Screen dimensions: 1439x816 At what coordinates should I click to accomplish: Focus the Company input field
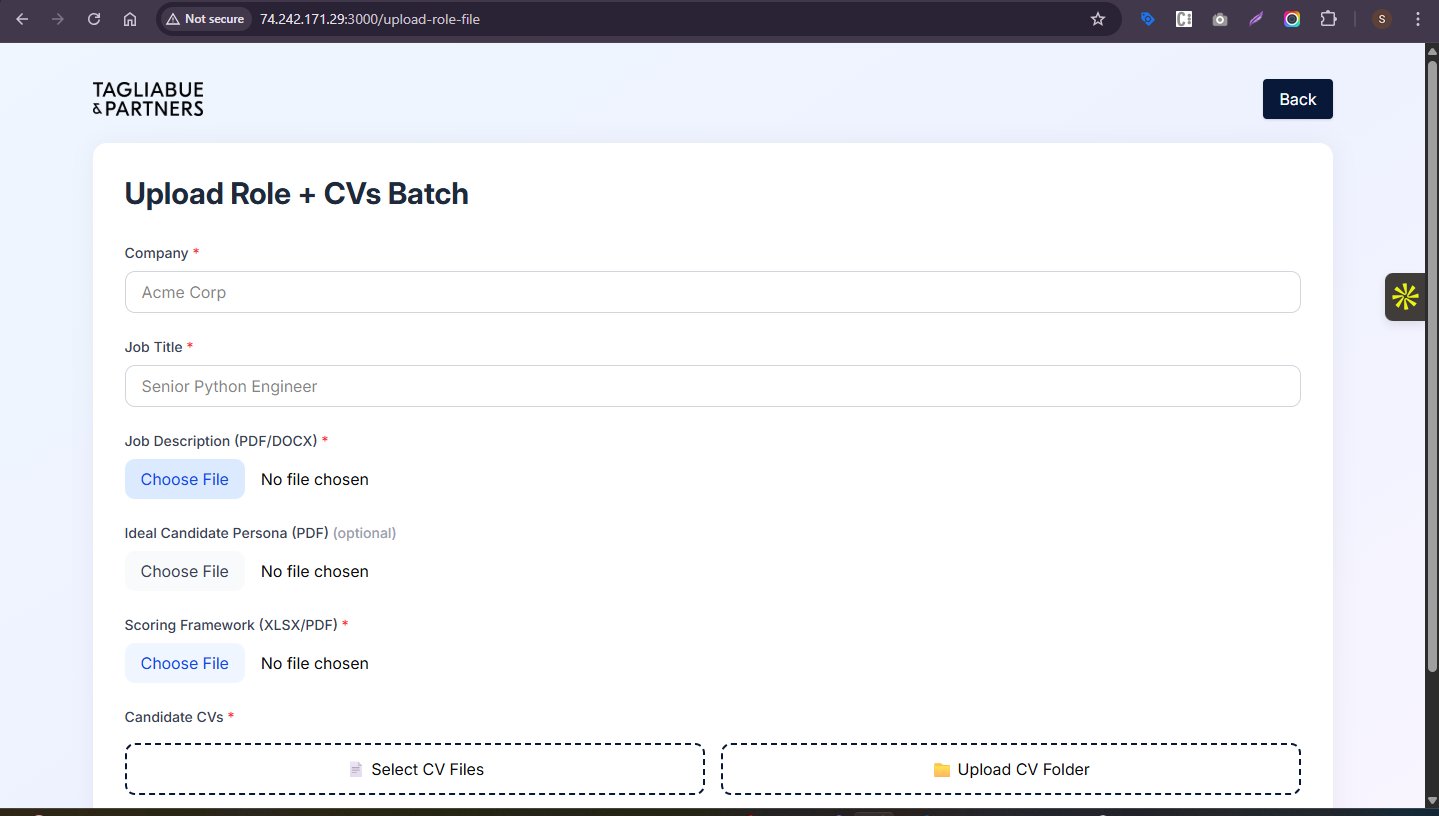[x=713, y=292]
